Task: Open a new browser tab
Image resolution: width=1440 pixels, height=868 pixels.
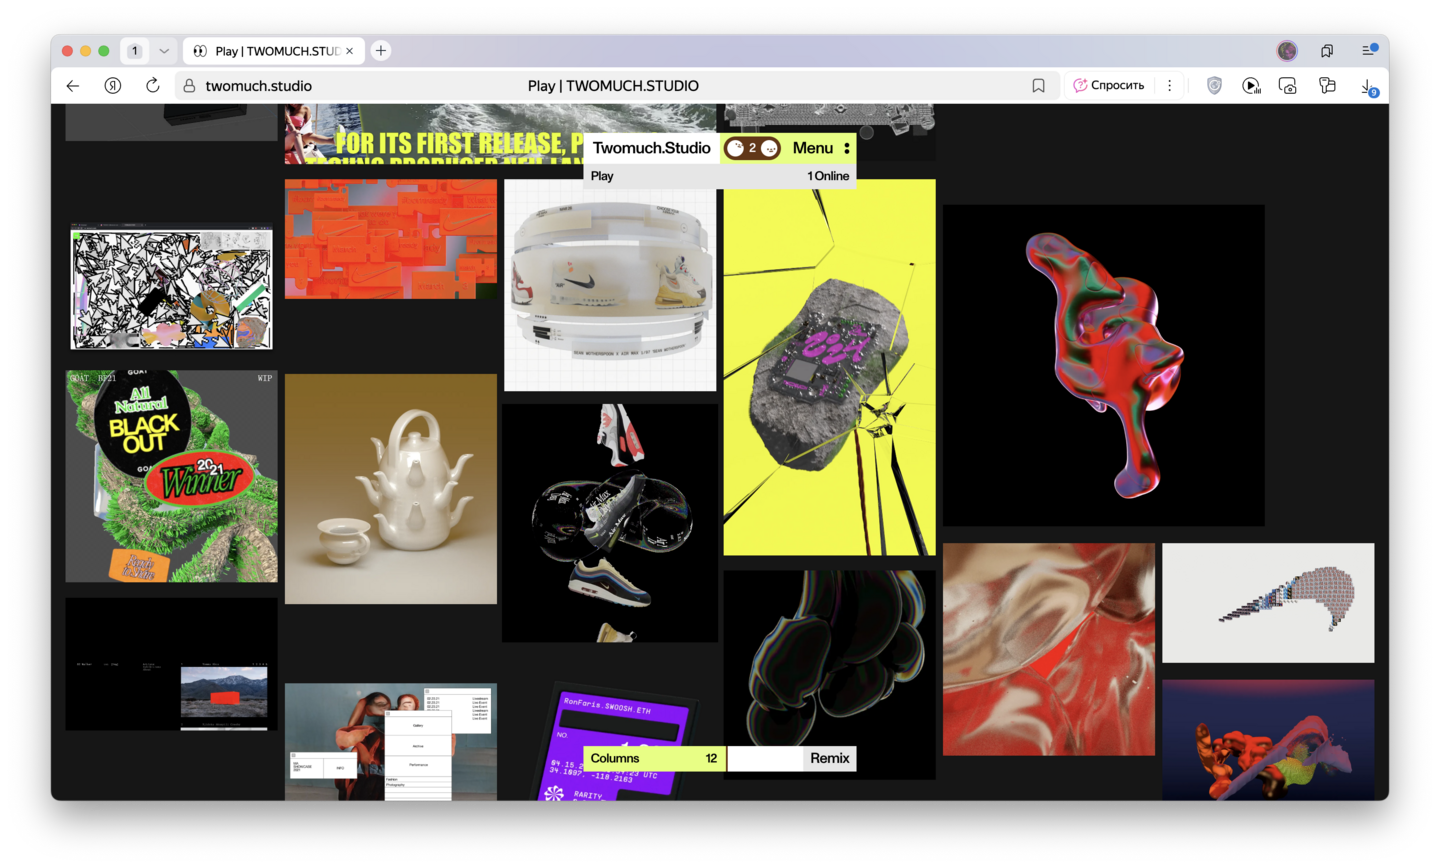Action: [x=381, y=51]
